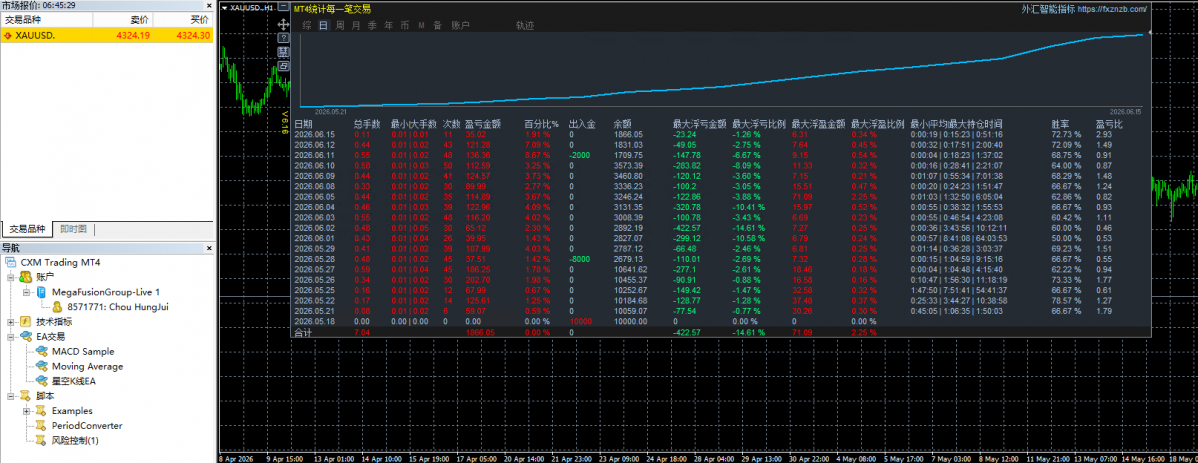Close the 导航 navigator panel
This screenshot has height=463, width=1198.
click(x=209, y=248)
